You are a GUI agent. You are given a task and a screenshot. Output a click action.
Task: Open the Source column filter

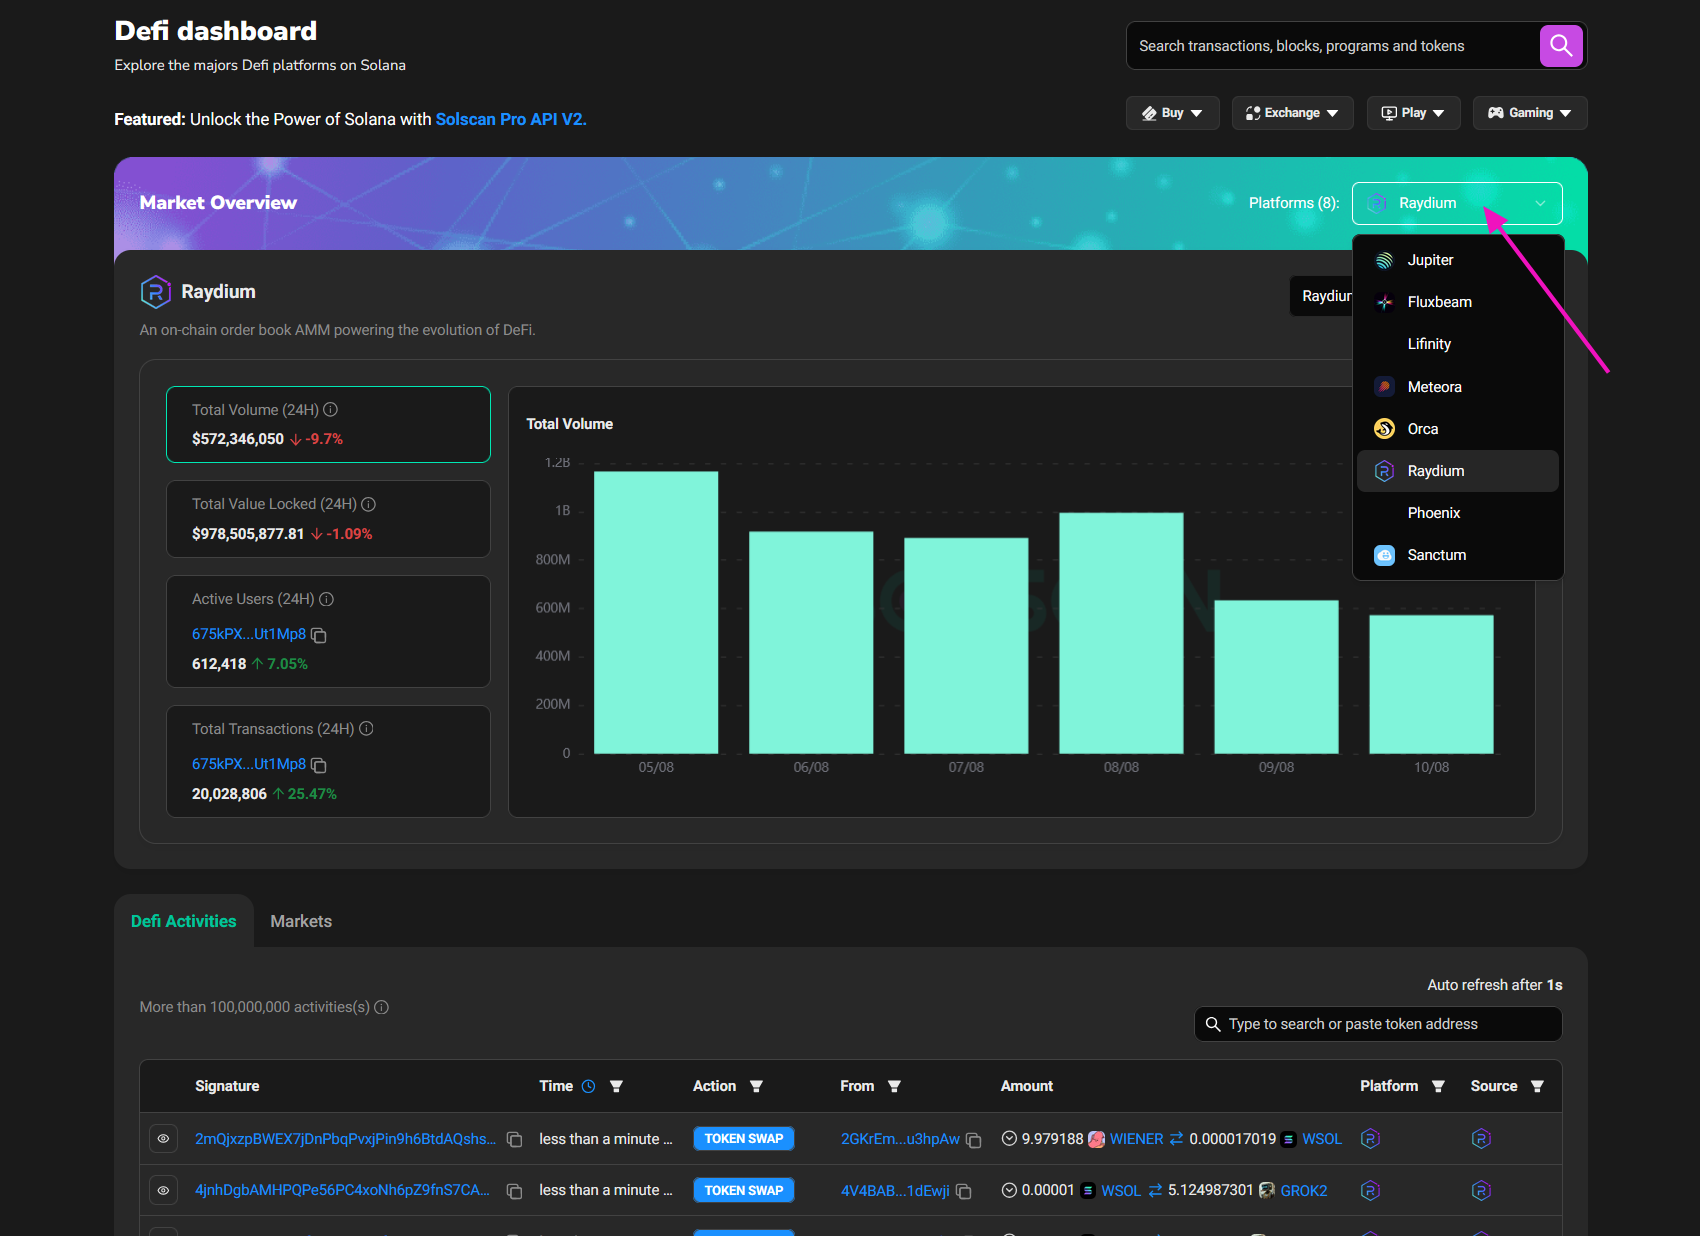point(1537,1086)
